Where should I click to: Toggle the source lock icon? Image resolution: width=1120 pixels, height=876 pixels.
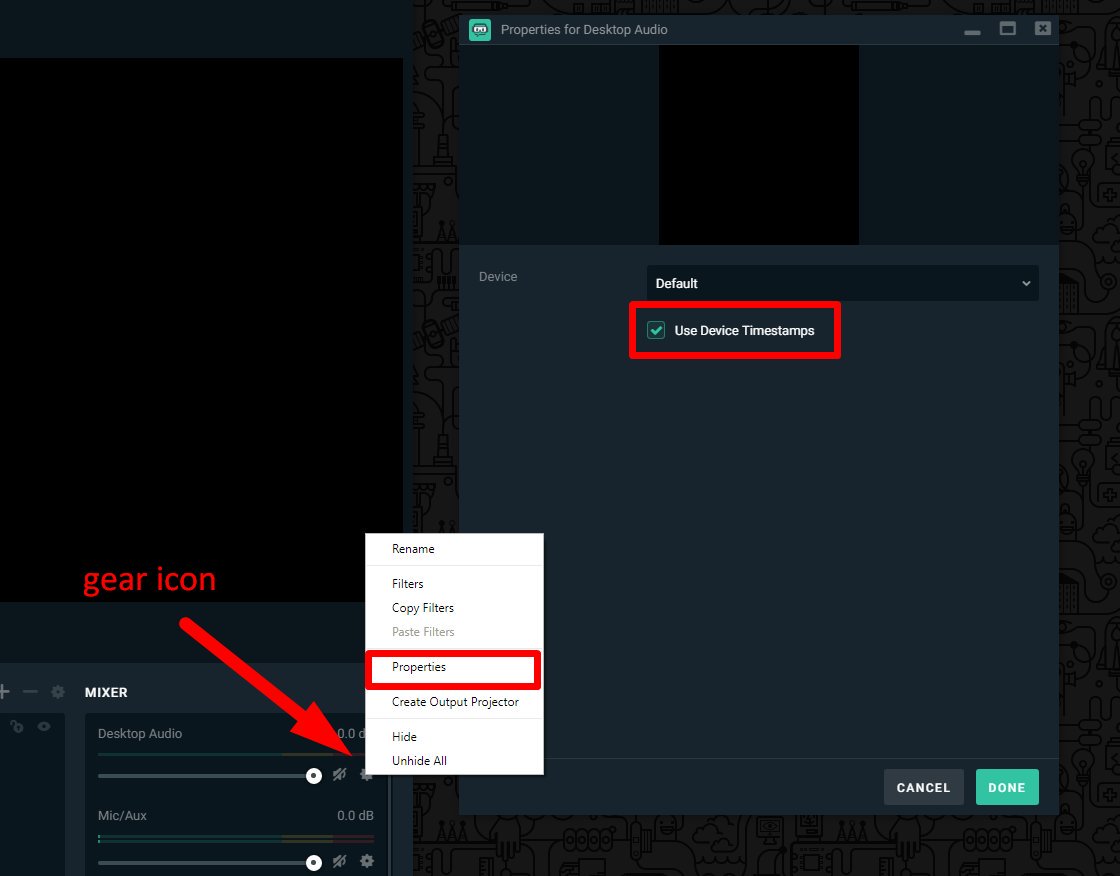[x=17, y=727]
